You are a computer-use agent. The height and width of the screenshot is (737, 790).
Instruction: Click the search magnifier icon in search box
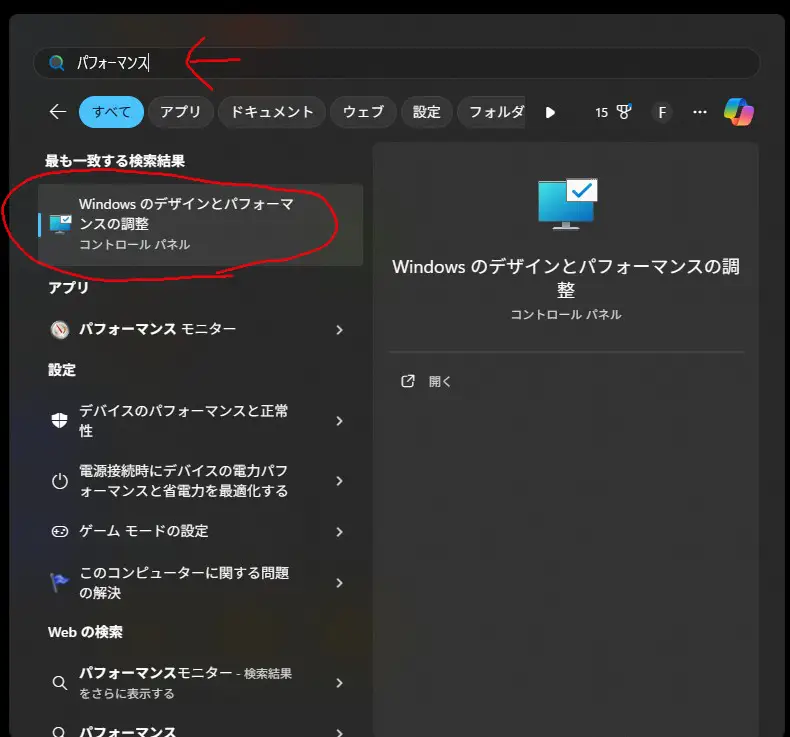pyautogui.click(x=56, y=63)
